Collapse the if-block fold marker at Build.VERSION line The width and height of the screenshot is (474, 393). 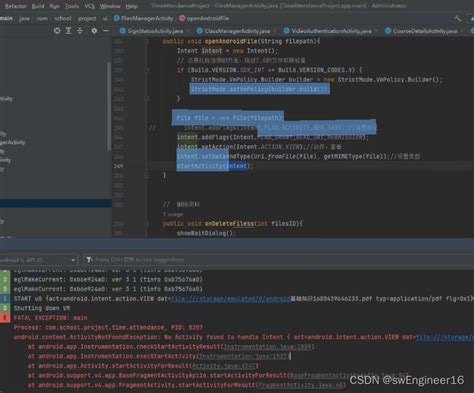(x=146, y=70)
